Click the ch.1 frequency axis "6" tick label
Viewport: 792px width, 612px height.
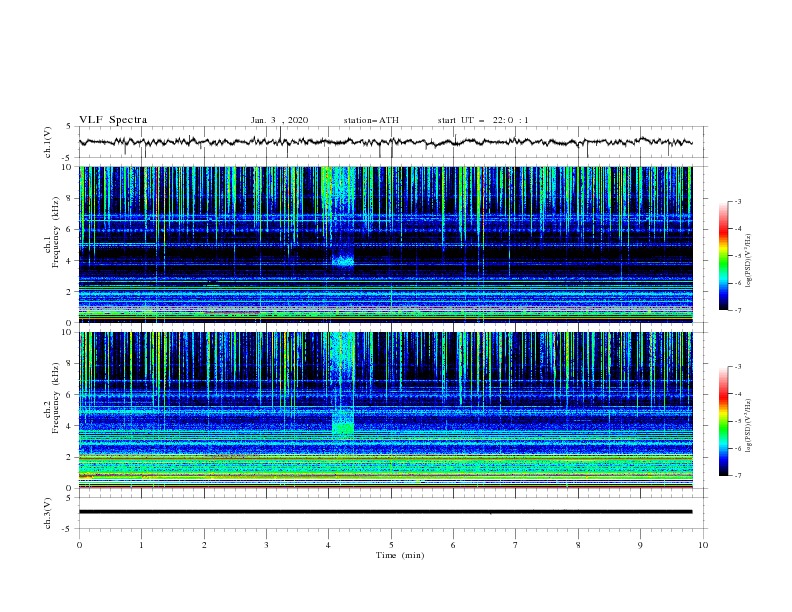point(69,229)
